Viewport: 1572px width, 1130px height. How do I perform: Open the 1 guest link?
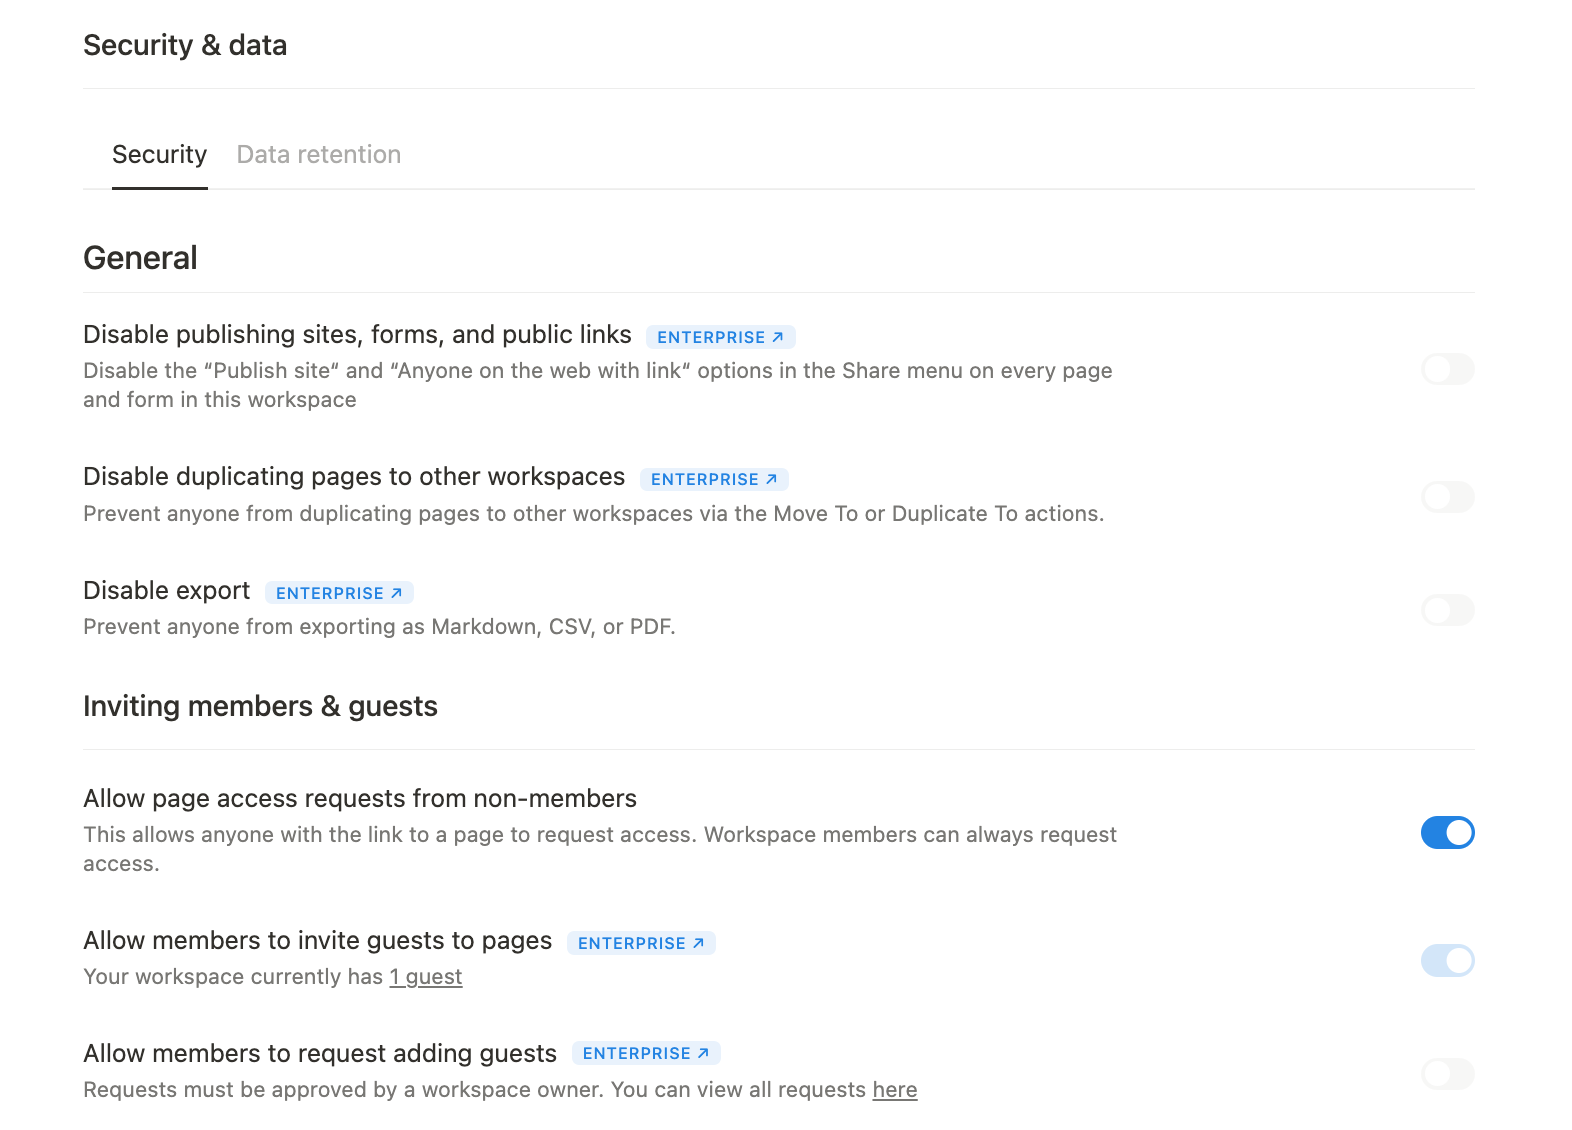coord(426,977)
